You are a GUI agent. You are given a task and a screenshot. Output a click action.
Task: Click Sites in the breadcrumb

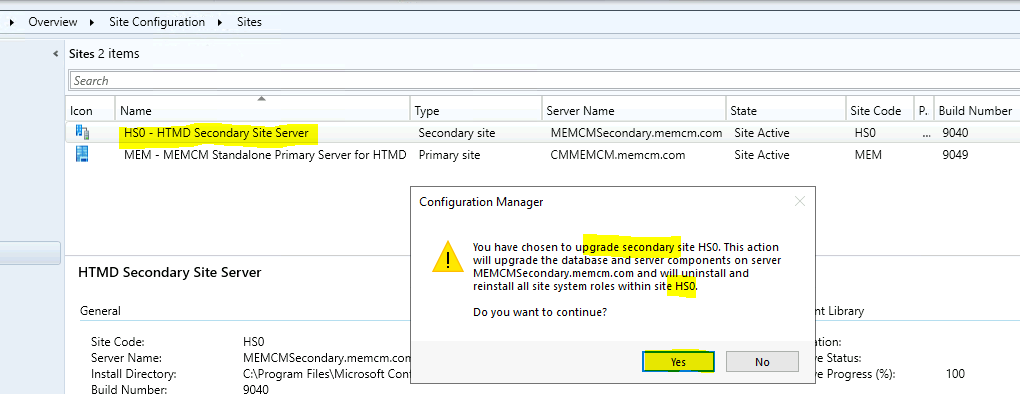250,22
